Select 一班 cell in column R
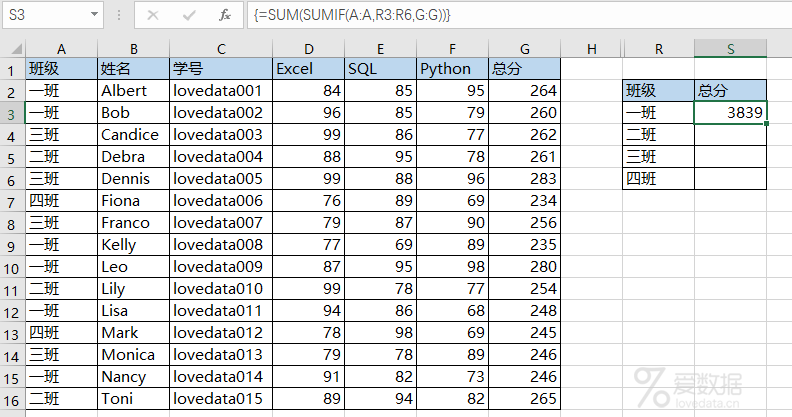The width and height of the screenshot is (792, 417). [659, 113]
